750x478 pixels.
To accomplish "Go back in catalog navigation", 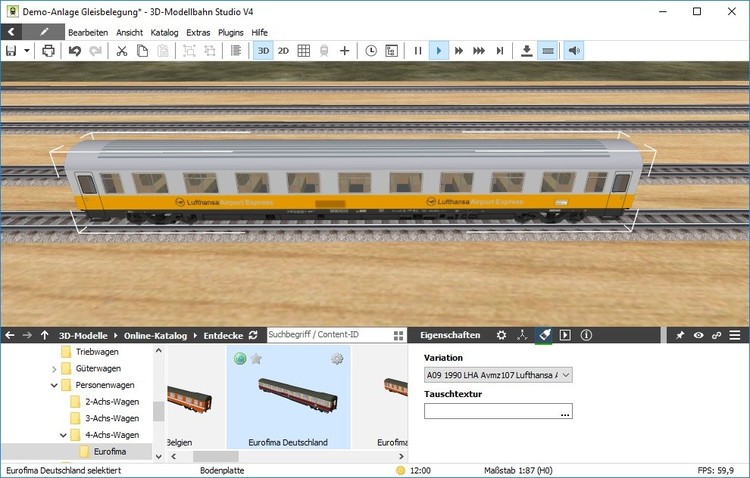I will click(x=10, y=335).
